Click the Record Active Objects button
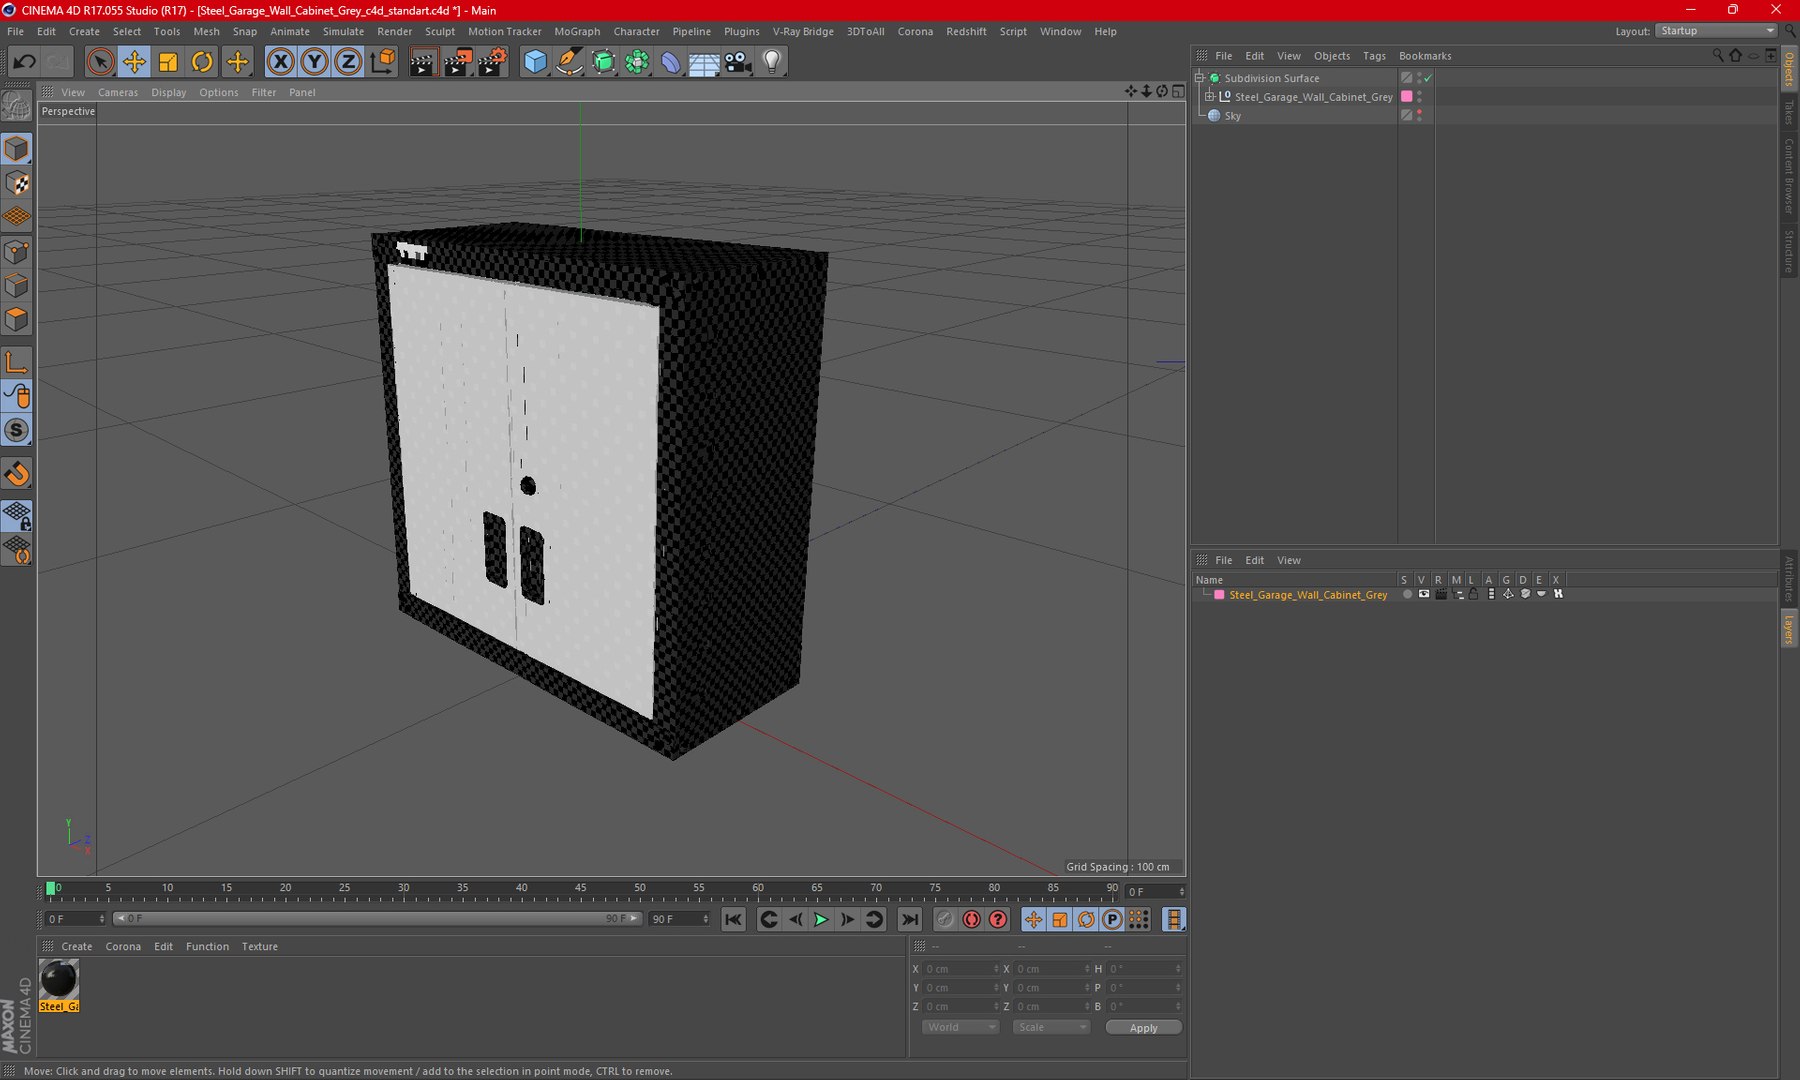 tap(945, 919)
